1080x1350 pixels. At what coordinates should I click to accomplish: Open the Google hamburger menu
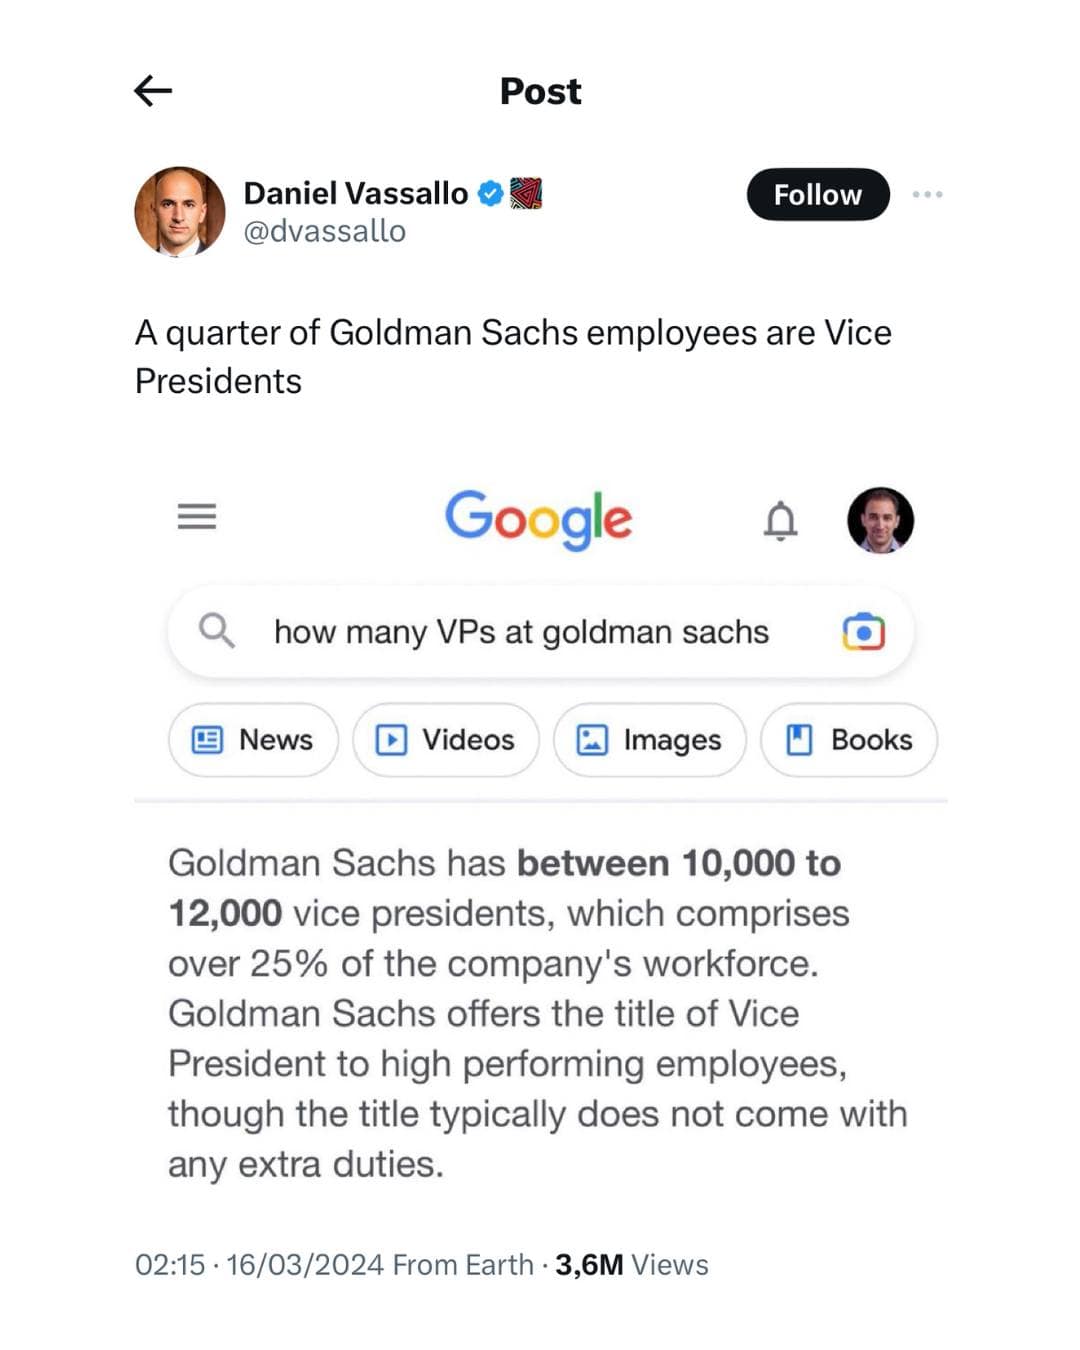point(197,517)
